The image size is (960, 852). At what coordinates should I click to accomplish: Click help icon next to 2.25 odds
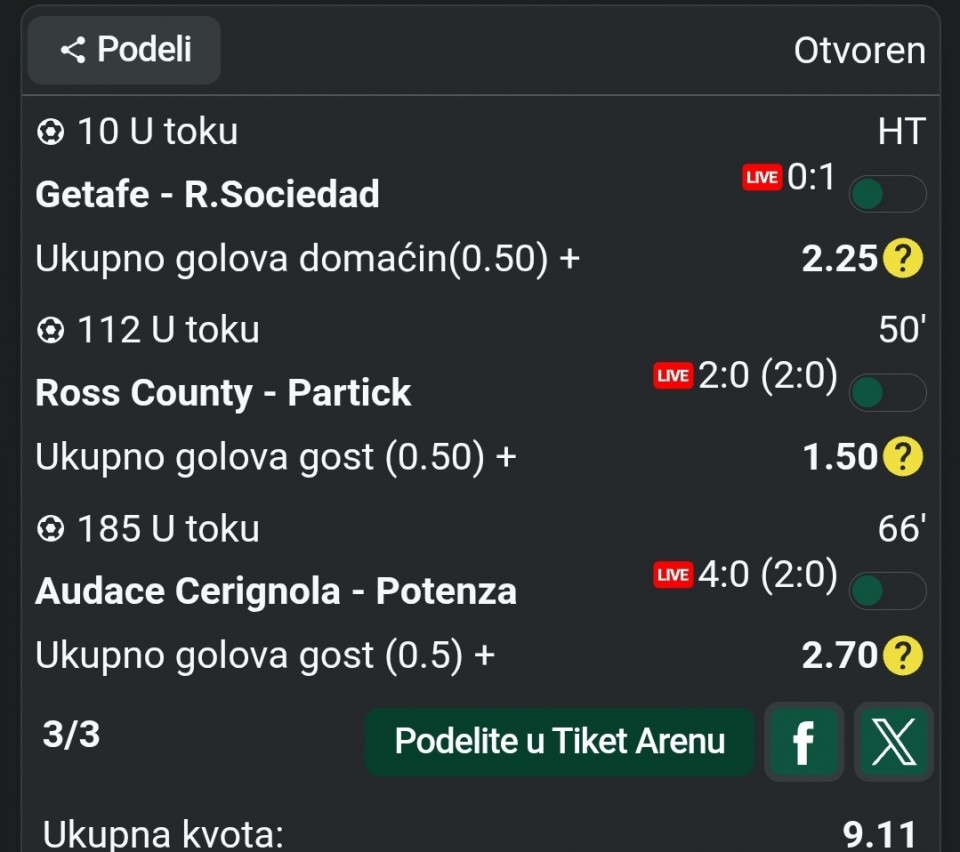[x=902, y=260]
